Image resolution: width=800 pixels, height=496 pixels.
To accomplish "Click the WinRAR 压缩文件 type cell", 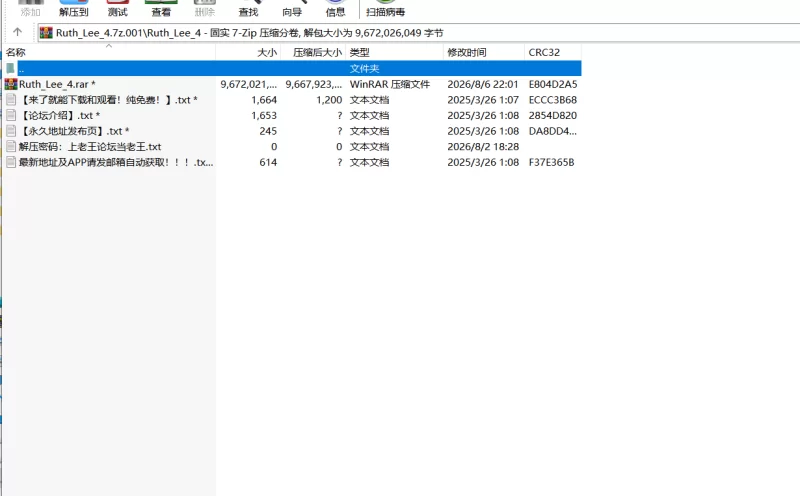I will pos(390,84).
